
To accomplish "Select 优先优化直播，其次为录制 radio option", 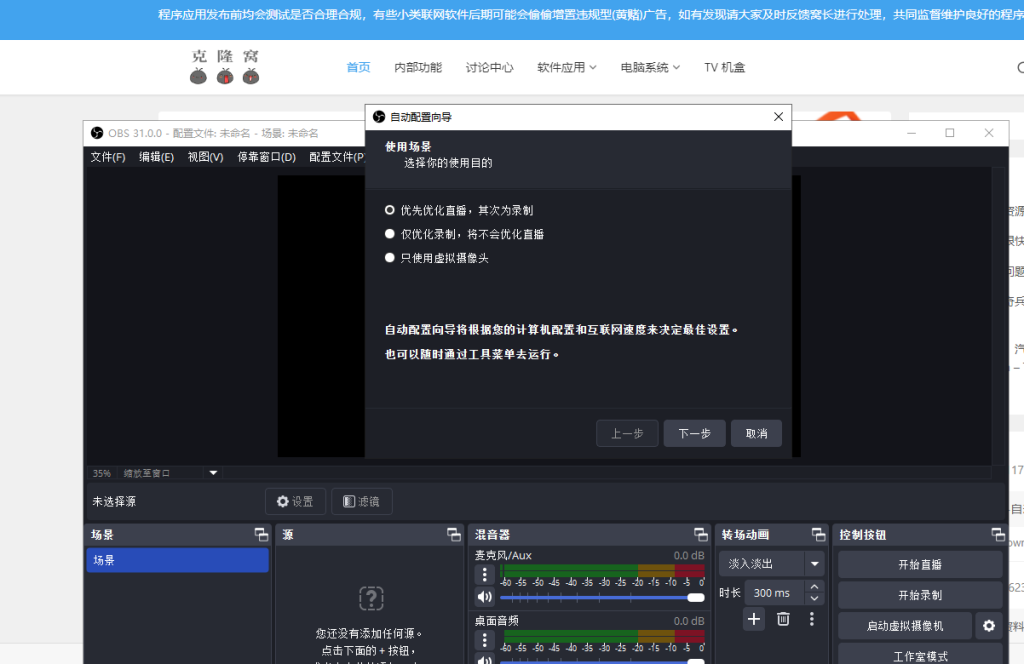I will 459,210.
